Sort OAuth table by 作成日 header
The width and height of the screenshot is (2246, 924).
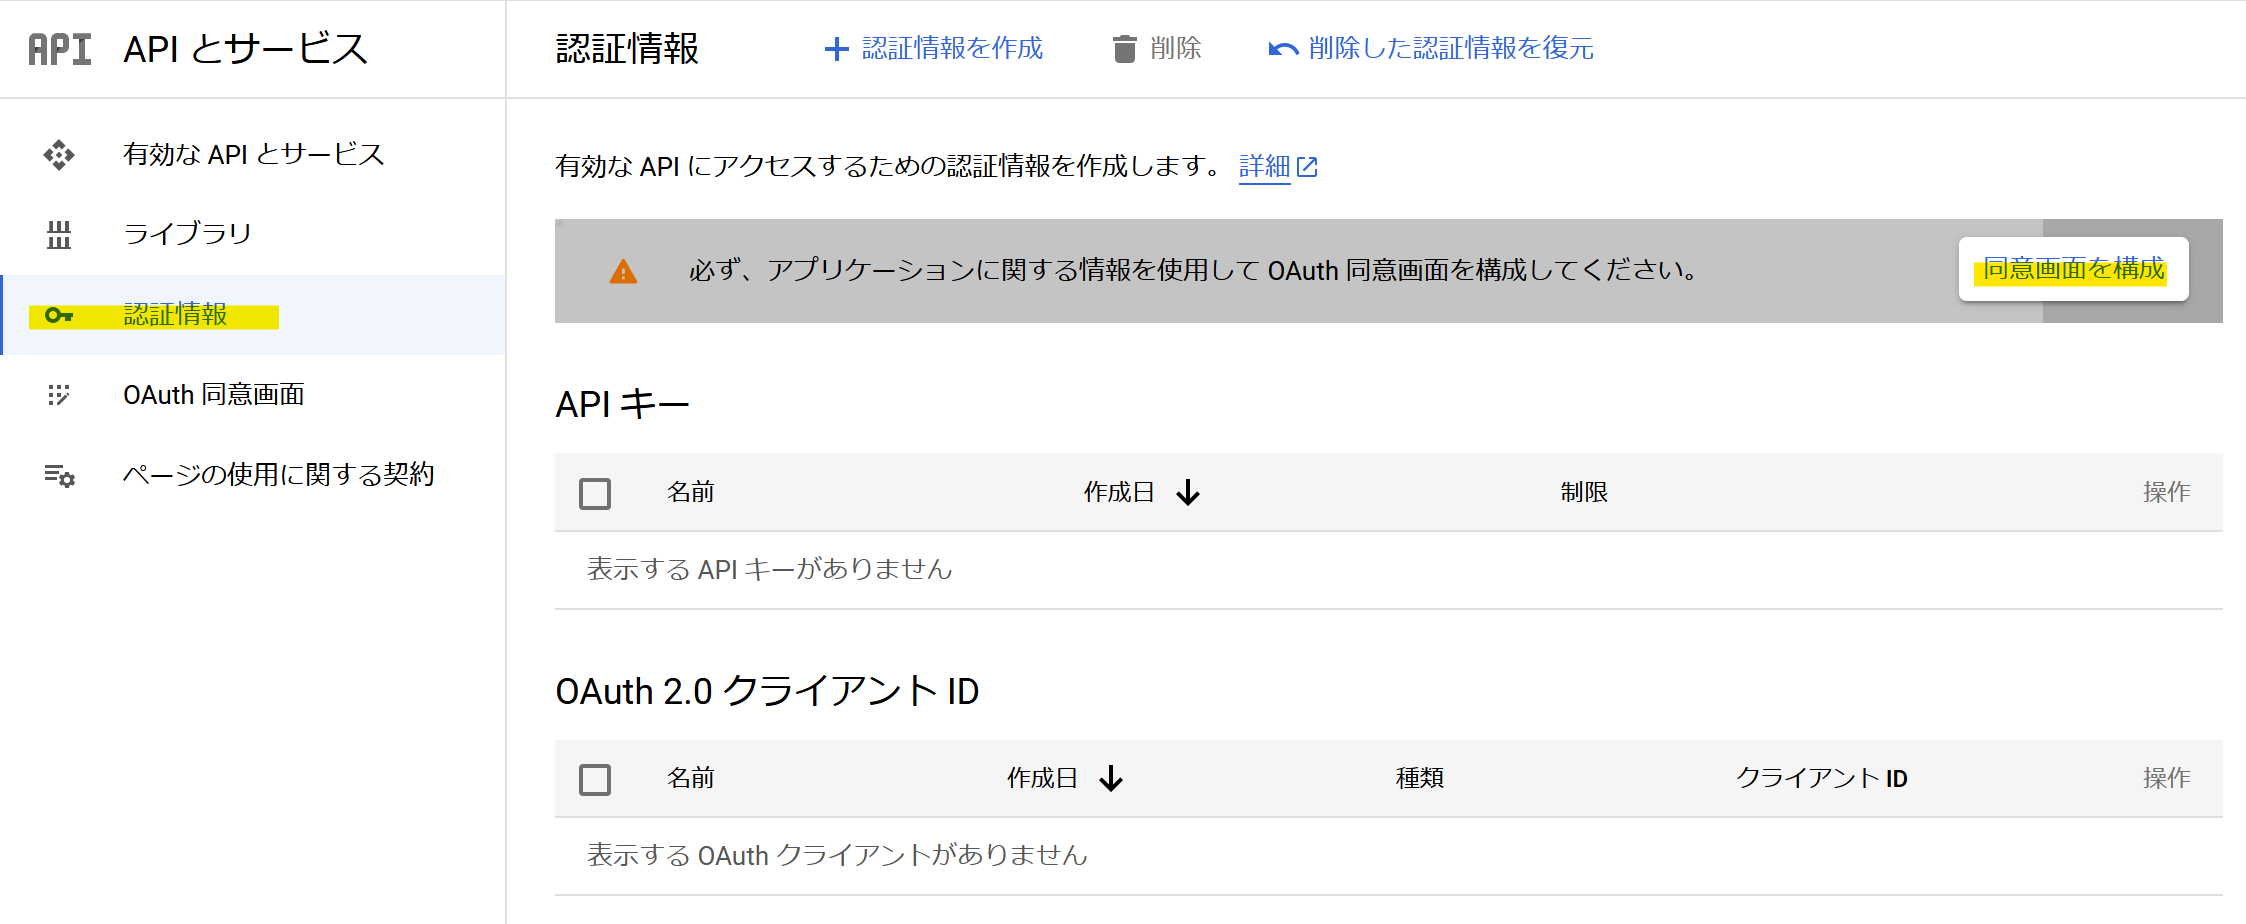[x=1042, y=779]
